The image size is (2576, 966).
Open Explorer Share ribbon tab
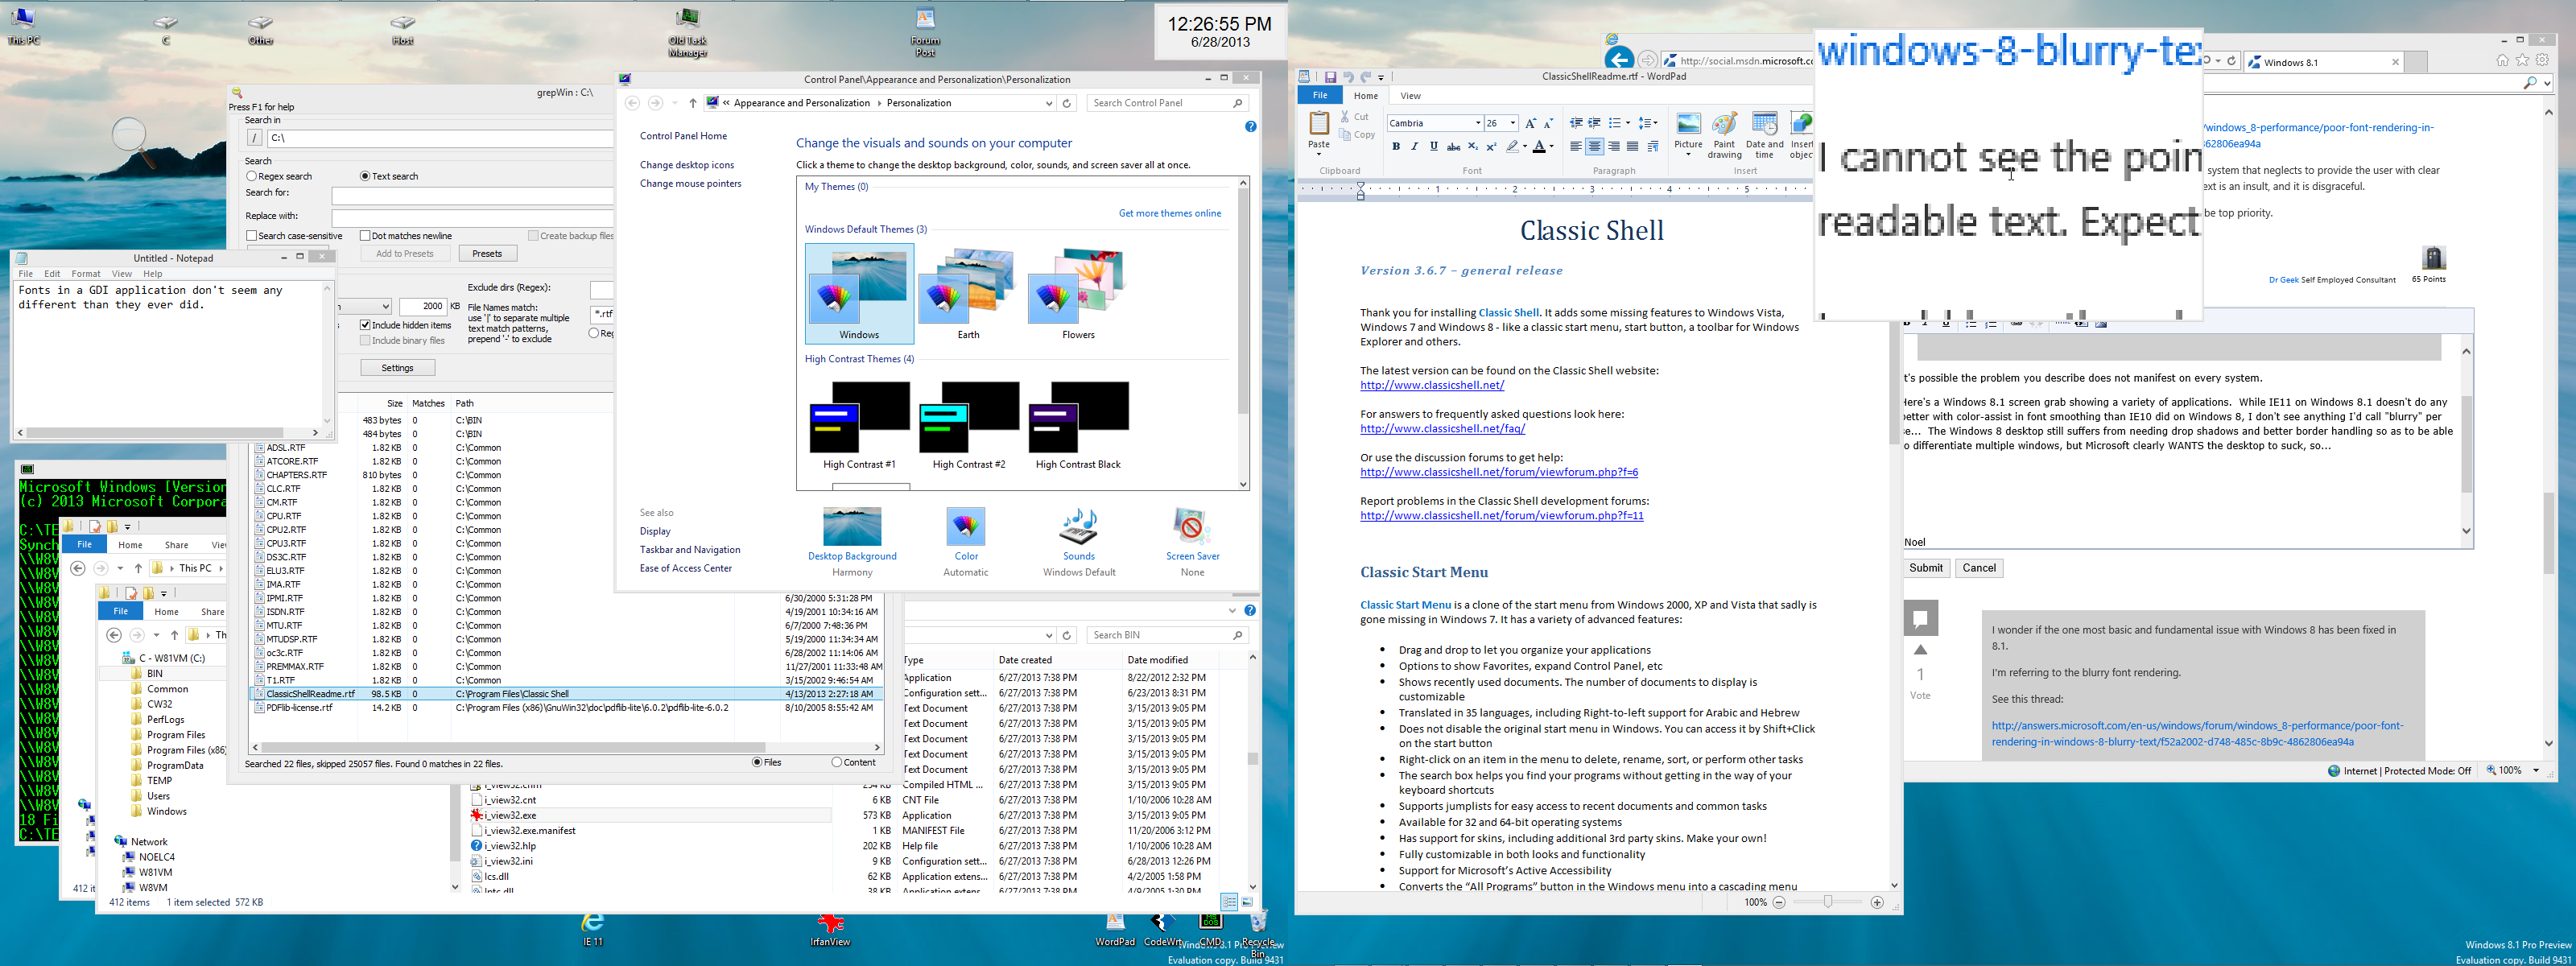[176, 545]
